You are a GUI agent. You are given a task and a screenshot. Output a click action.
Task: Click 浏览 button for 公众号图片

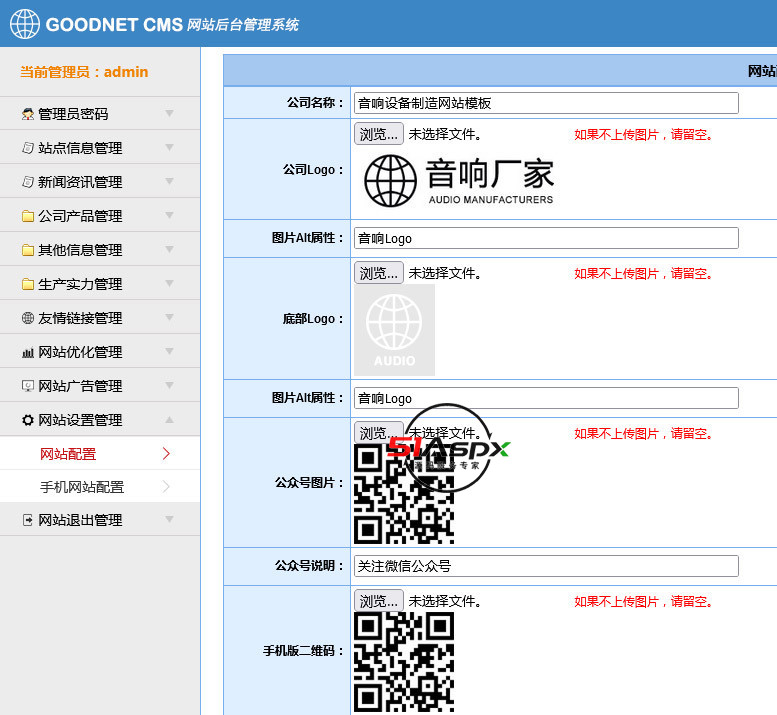(379, 433)
